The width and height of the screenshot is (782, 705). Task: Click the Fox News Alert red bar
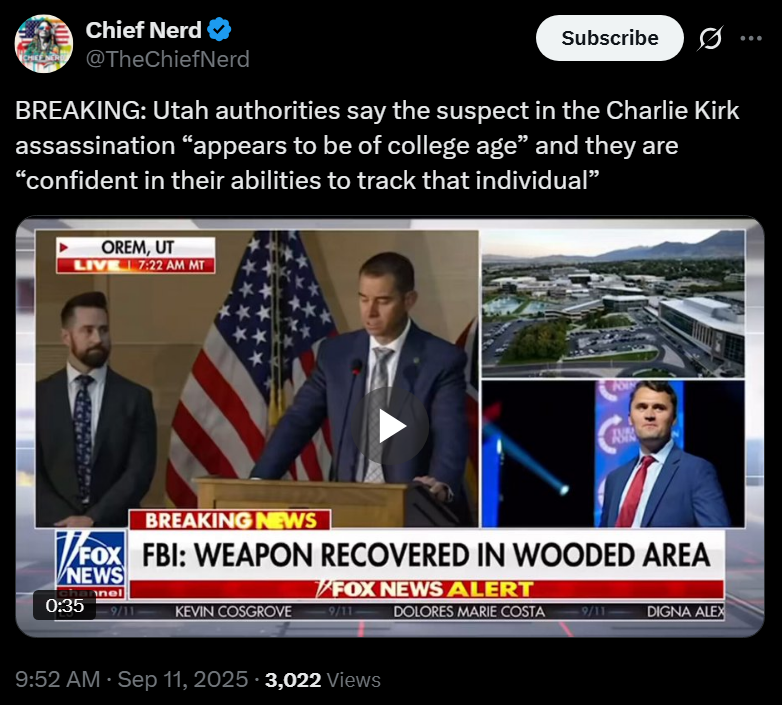[426, 589]
